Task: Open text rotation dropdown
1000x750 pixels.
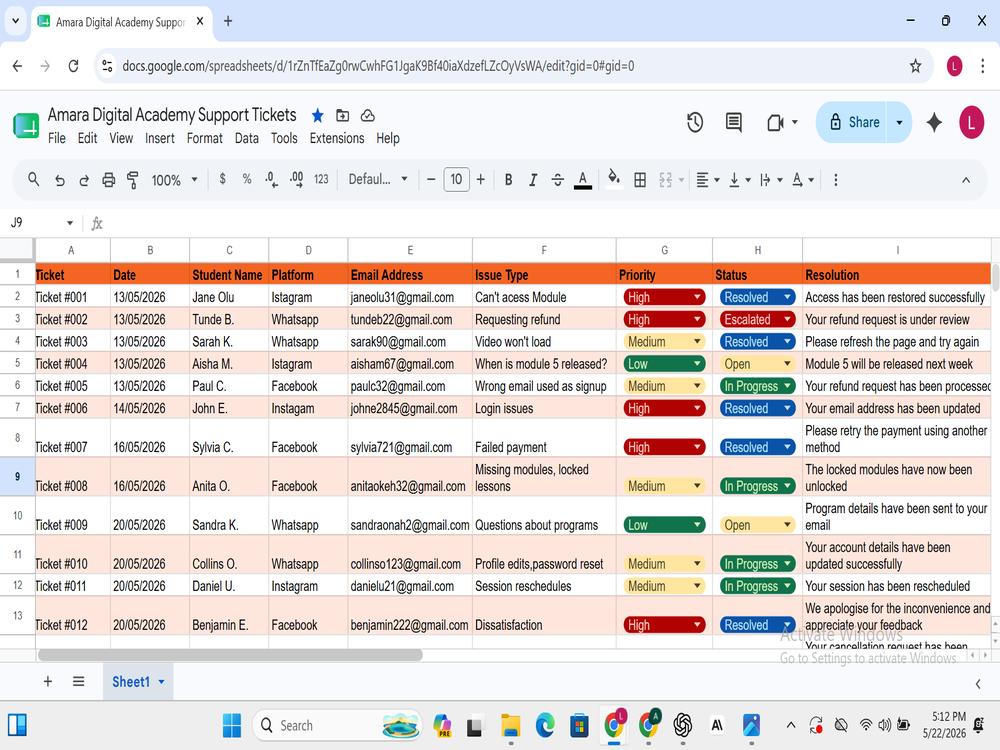Action: pos(802,180)
